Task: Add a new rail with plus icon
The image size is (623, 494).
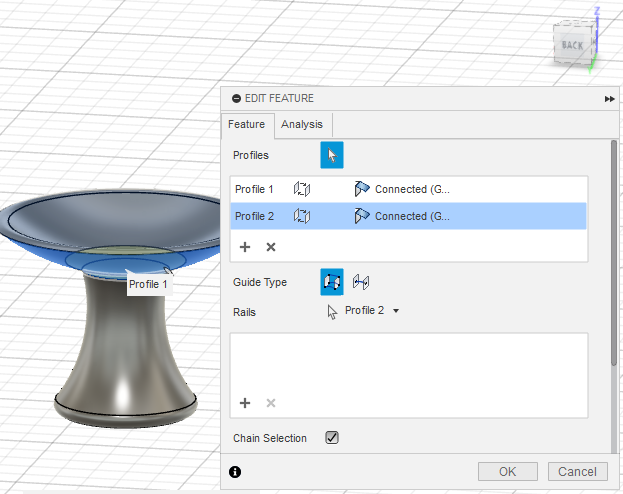Action: pyautogui.click(x=245, y=403)
